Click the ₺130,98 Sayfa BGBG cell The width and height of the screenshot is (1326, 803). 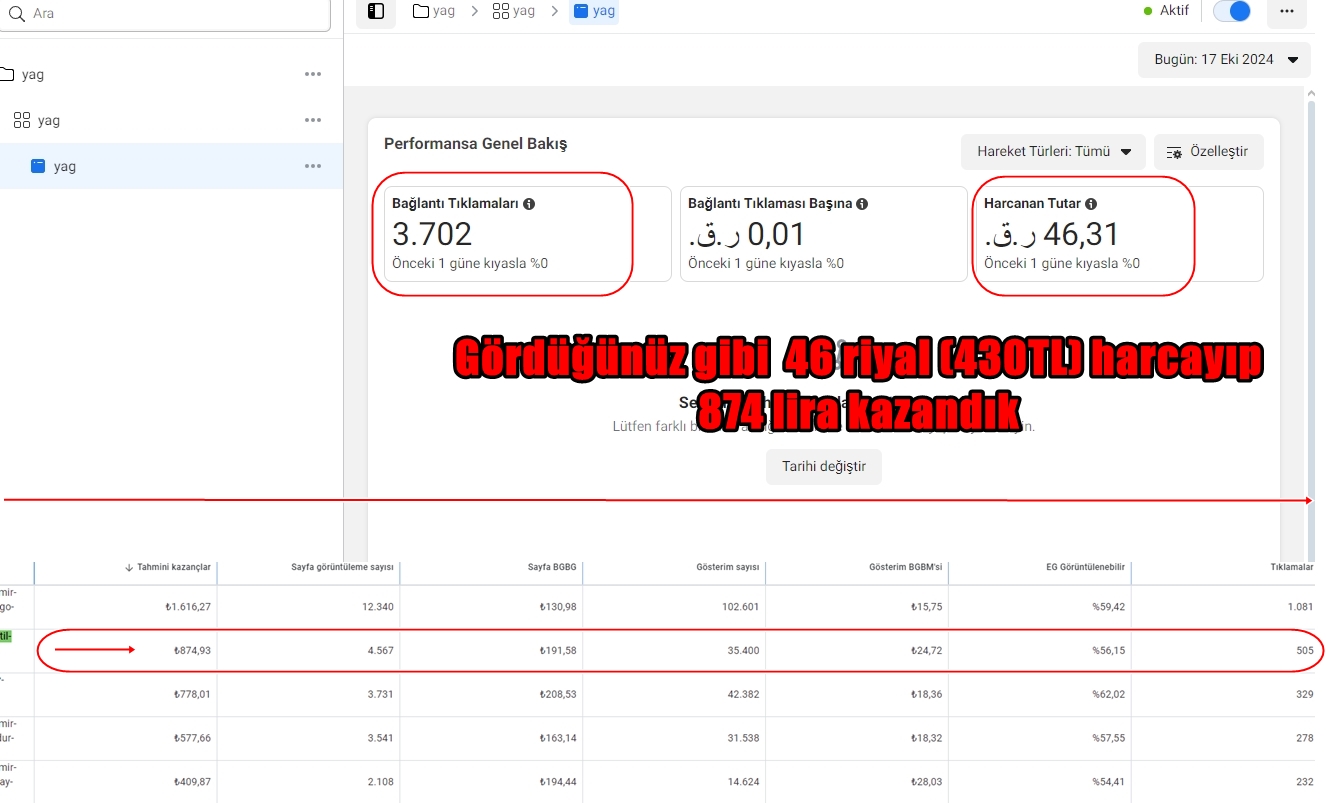click(558, 607)
